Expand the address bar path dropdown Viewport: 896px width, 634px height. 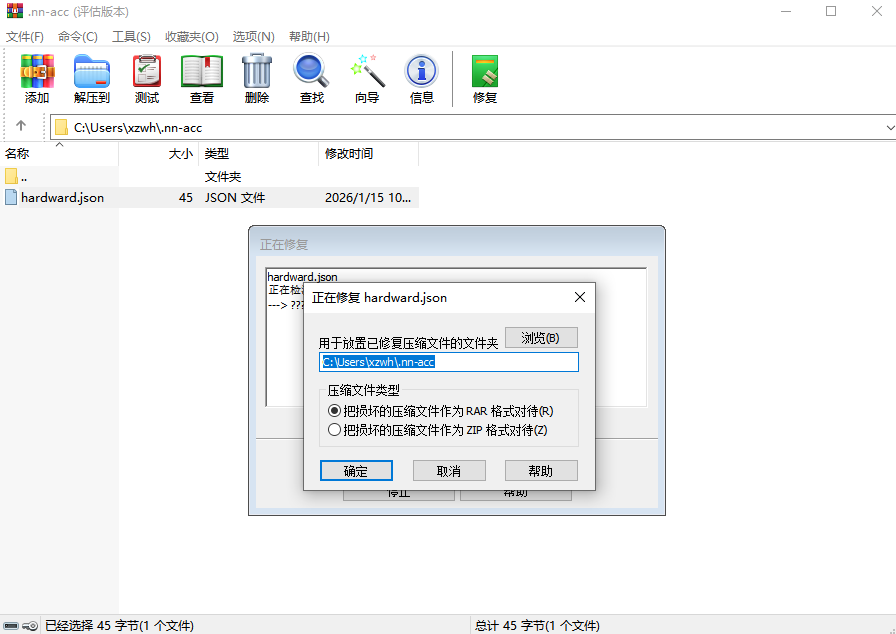[x=890, y=127]
